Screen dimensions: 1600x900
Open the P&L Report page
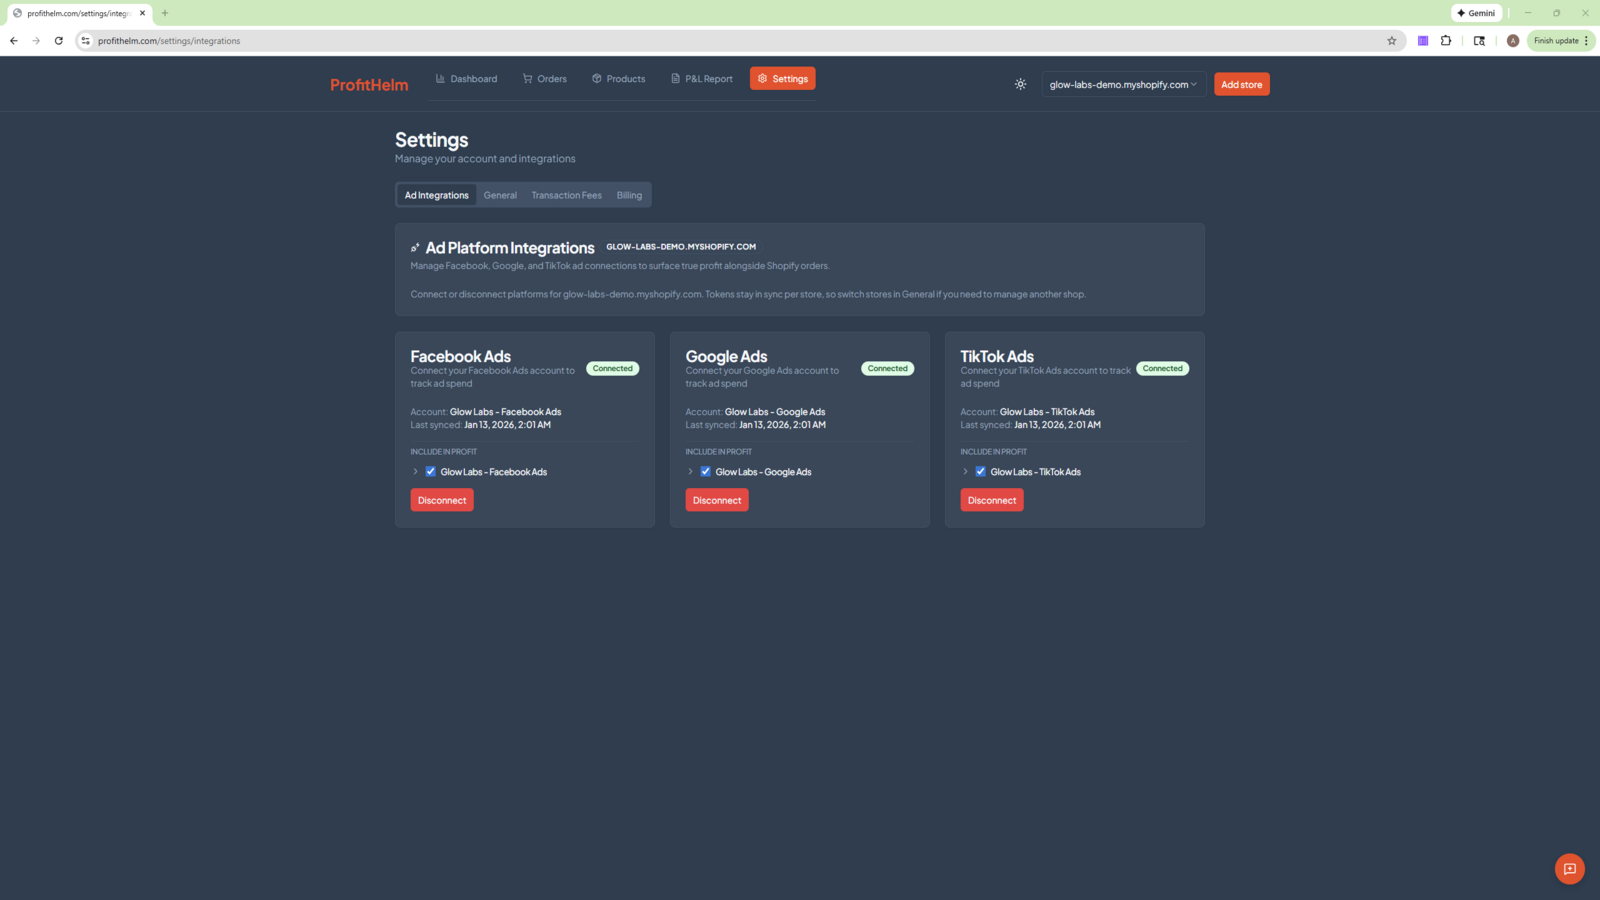pyautogui.click(x=702, y=79)
